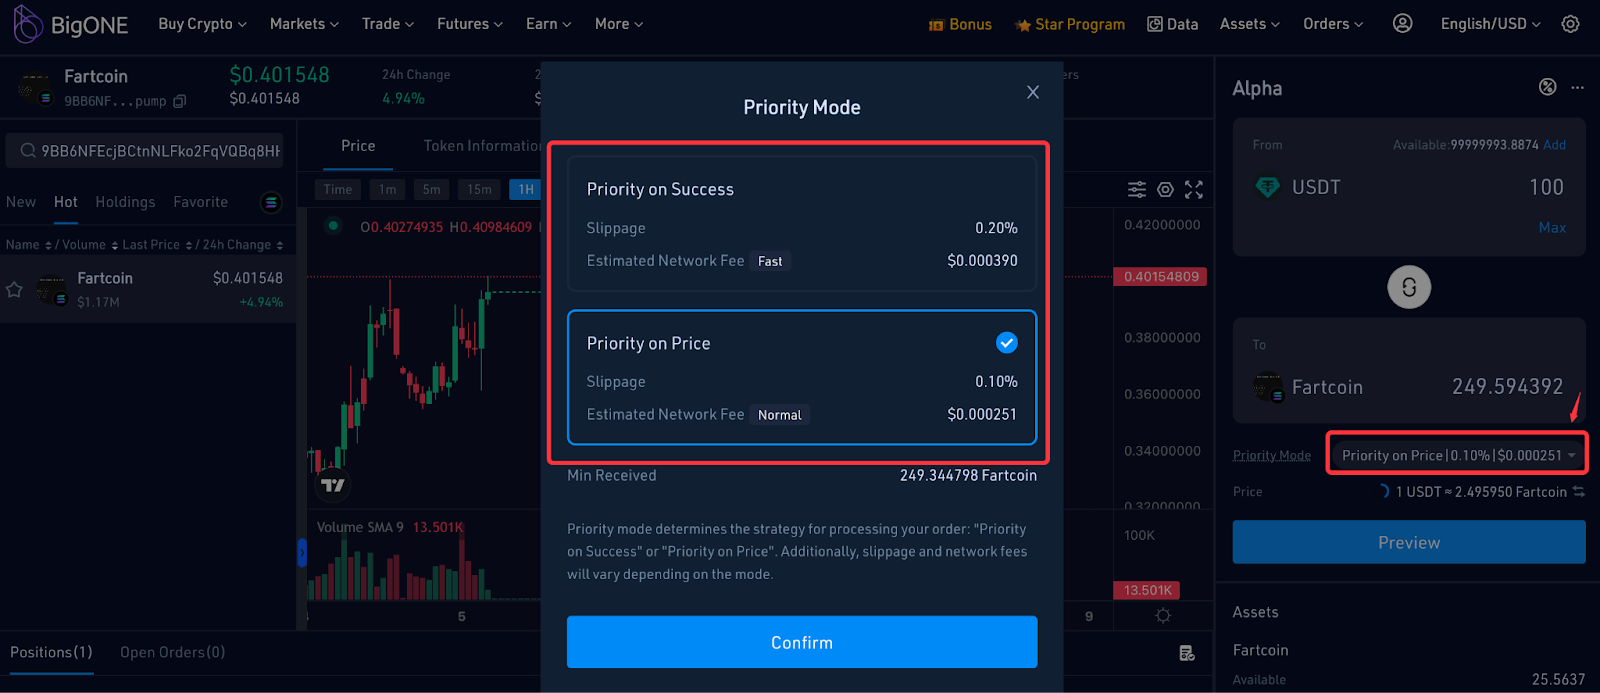Select the 15m chart interval
Image resolution: width=1600 pixels, height=693 pixels.
click(479, 189)
